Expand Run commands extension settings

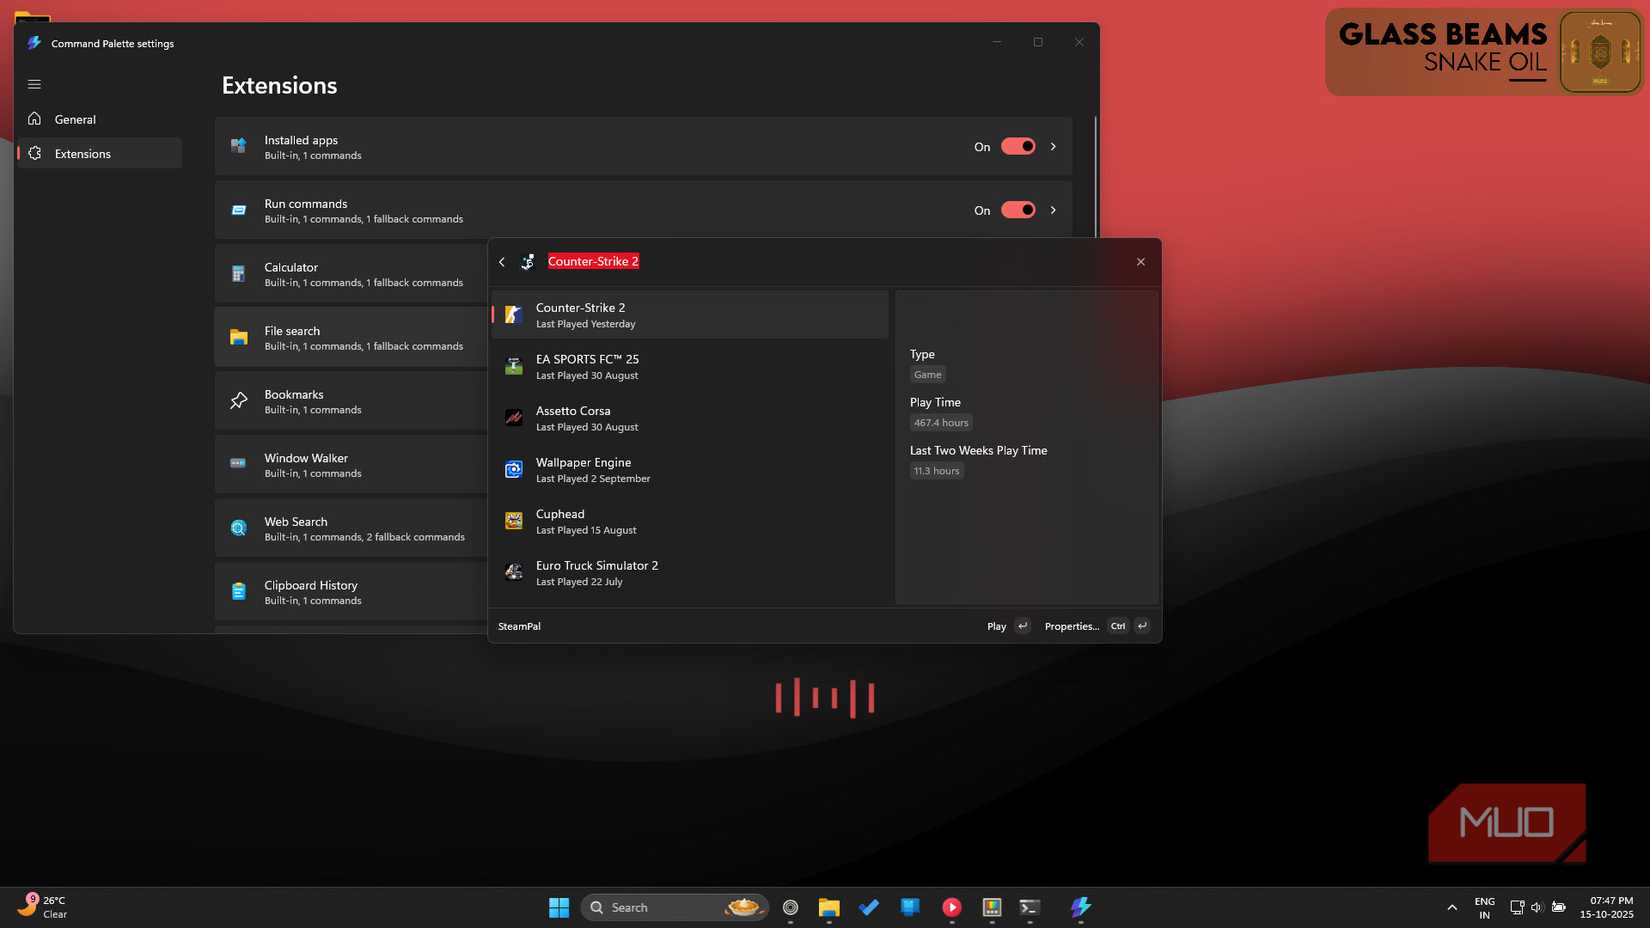pyautogui.click(x=1053, y=210)
